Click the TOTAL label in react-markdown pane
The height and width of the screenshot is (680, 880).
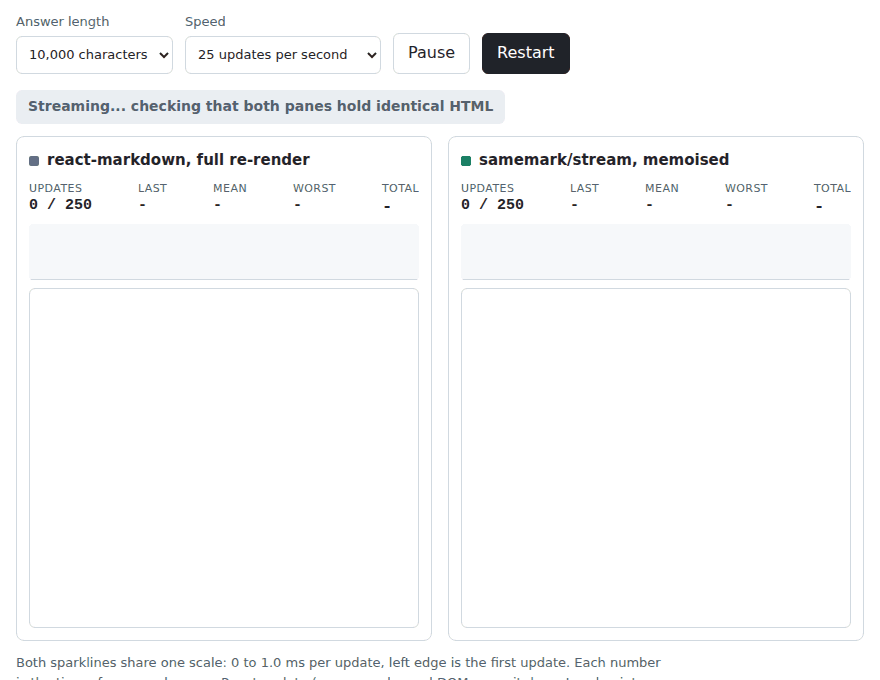(x=400, y=188)
